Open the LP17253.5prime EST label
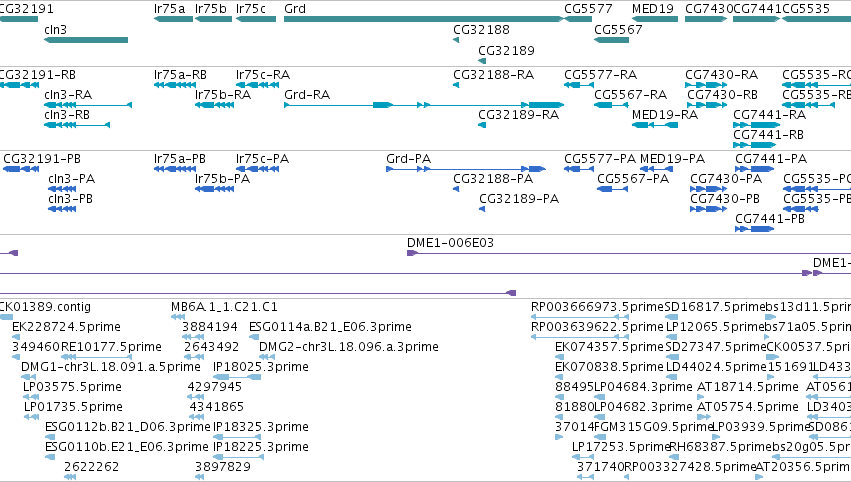The image size is (851, 482). (622, 447)
